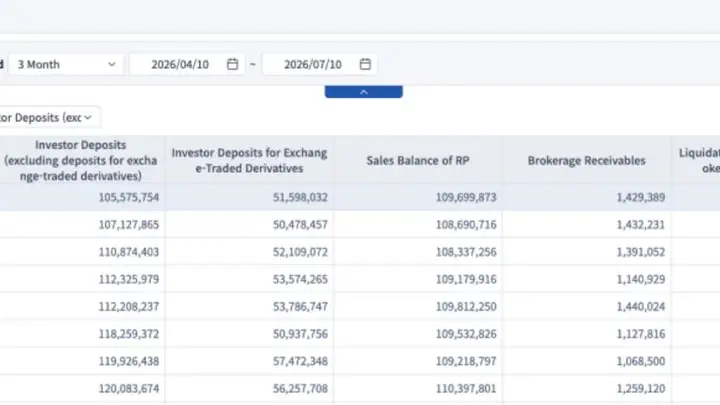
Task: Select Investor Deposits for Exchange-Traded Derivatives header
Action: coord(249,160)
